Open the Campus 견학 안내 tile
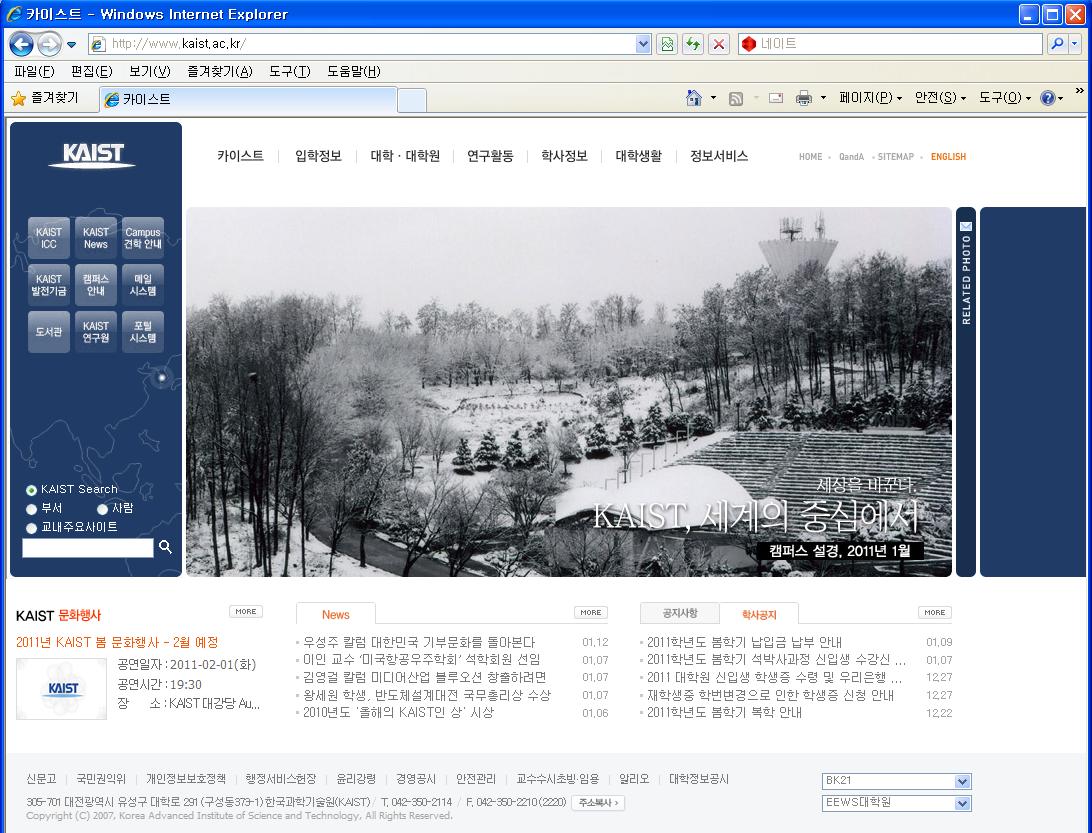 [143, 238]
